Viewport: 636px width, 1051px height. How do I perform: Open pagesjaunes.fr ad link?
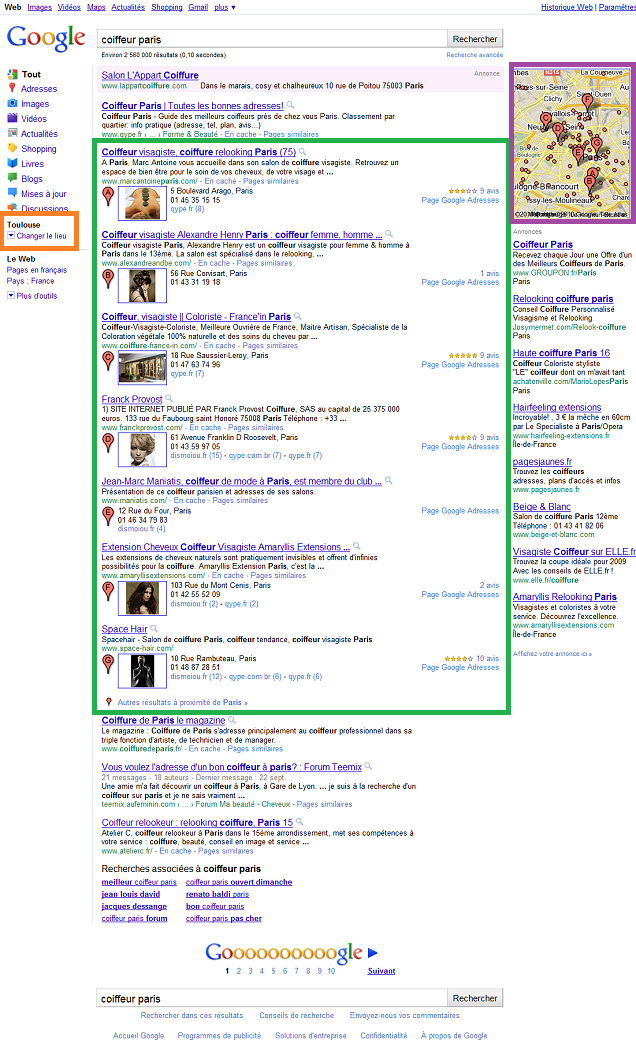[x=542, y=461]
